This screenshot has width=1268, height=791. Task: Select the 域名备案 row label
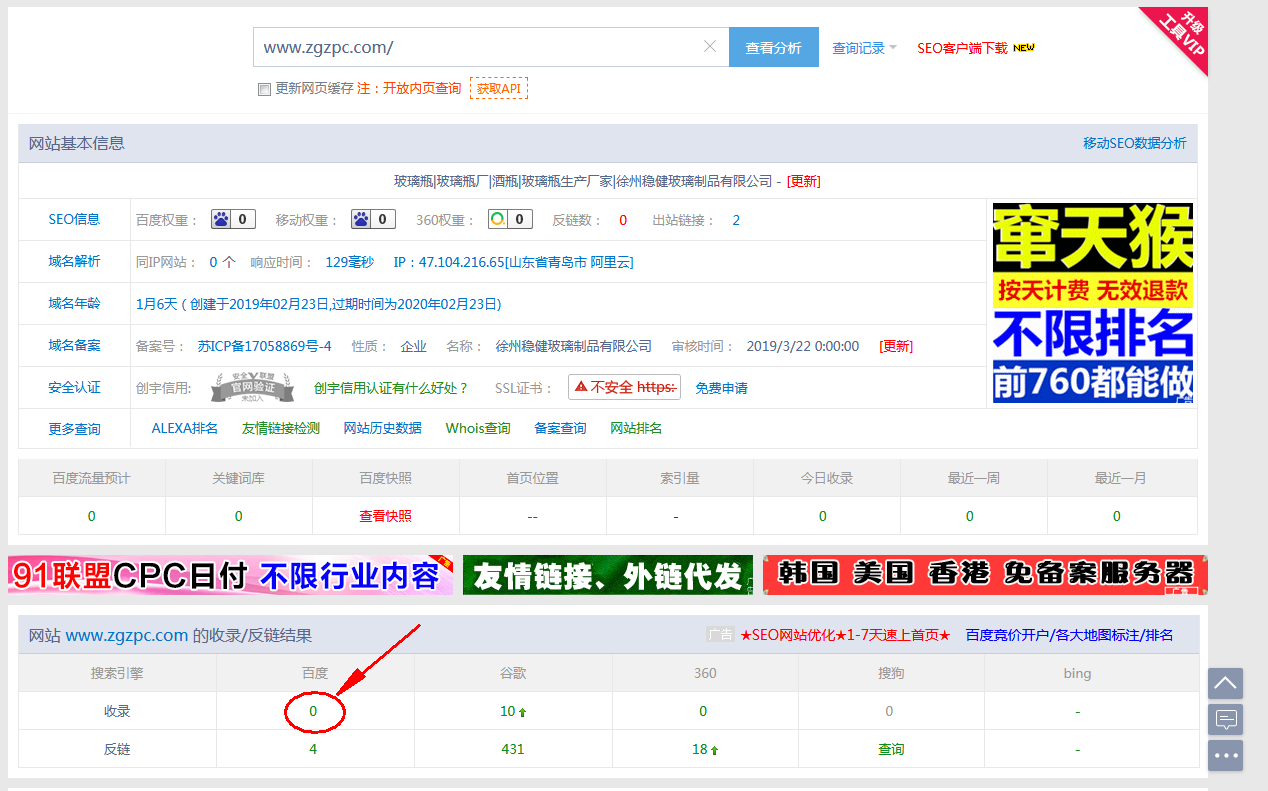coord(75,346)
